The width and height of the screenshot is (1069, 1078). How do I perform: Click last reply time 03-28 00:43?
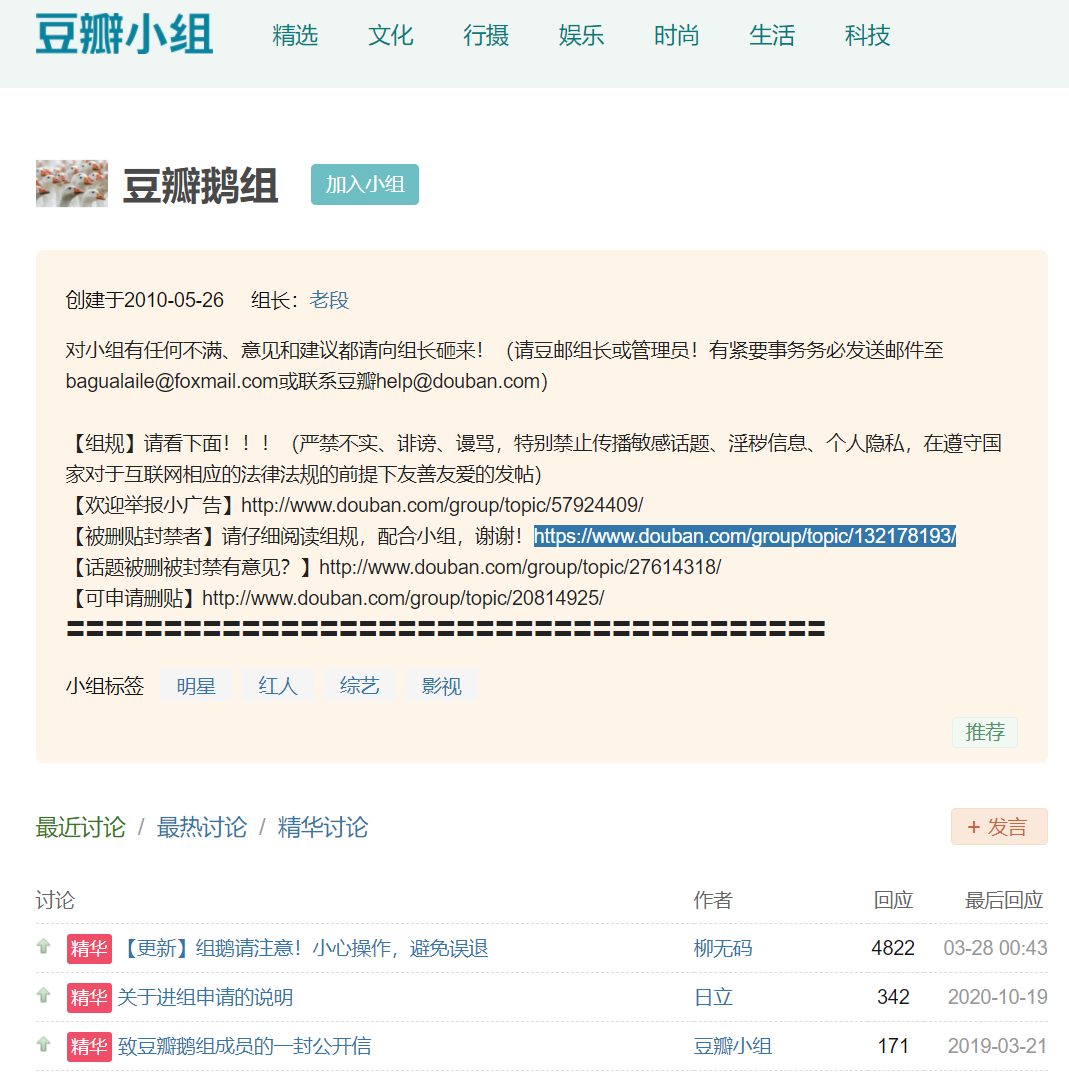click(x=995, y=949)
